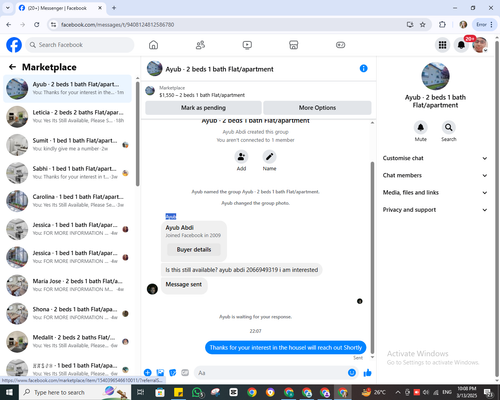Click the chat messages scrollbar

click(x=372, y=257)
